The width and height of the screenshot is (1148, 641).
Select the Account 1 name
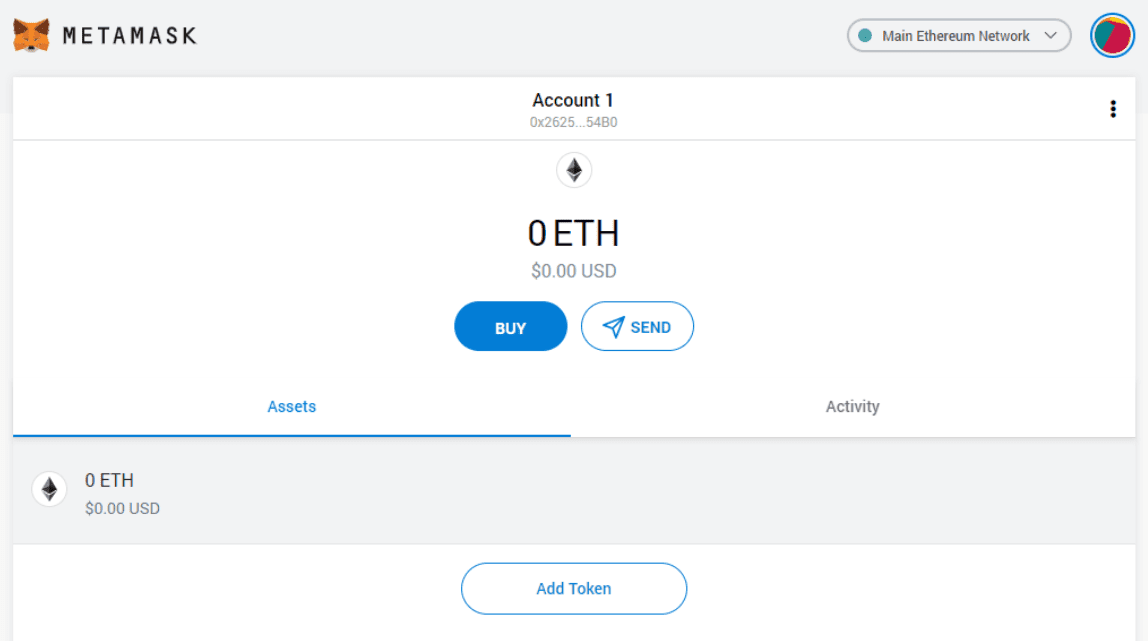(x=573, y=100)
